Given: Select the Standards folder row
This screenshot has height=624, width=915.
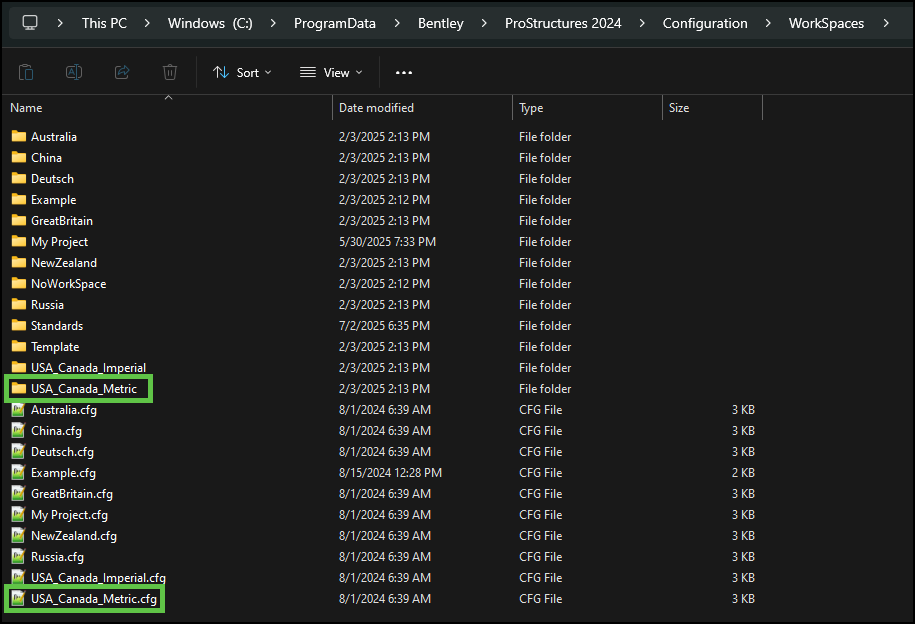Looking at the screenshot, I should pos(57,326).
